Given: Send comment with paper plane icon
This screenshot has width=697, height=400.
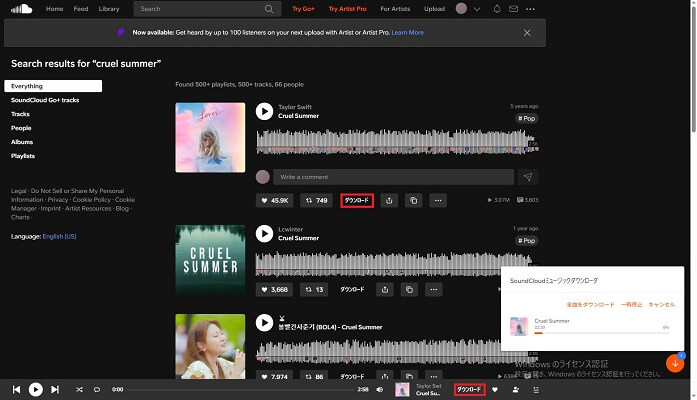Looking at the screenshot, I should pyautogui.click(x=528, y=177).
